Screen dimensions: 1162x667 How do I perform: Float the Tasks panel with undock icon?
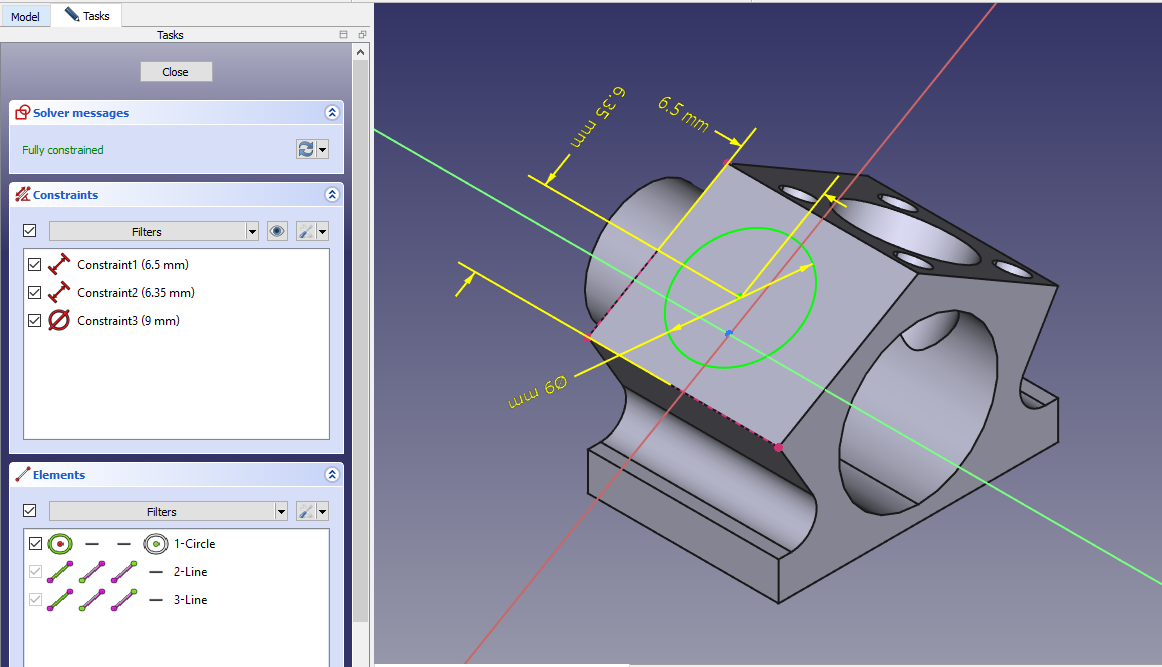pos(361,35)
